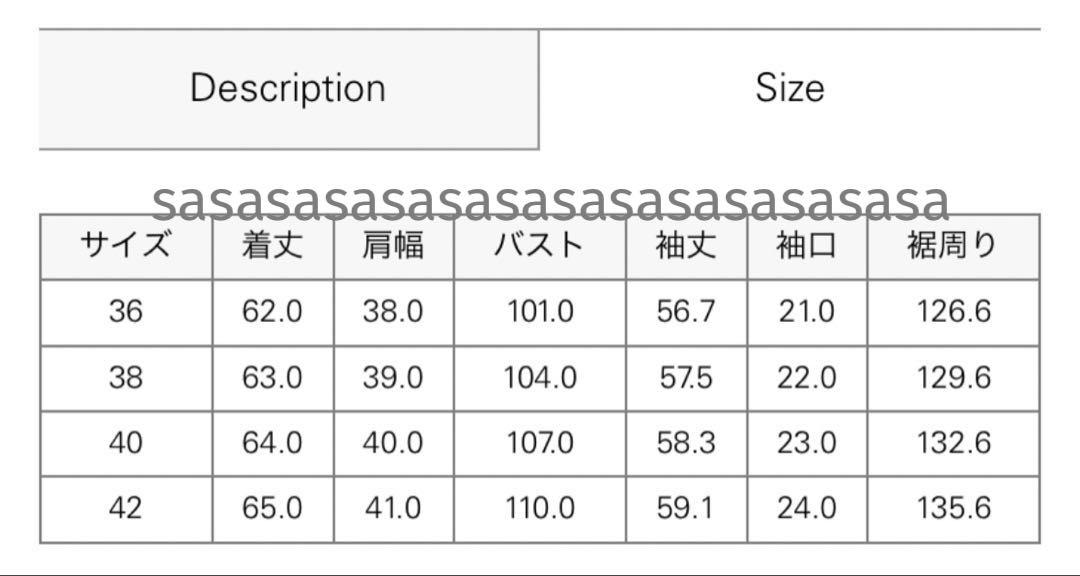Click the 101.0 bust value
Viewport: 1080px width, 576px height.
540,312
